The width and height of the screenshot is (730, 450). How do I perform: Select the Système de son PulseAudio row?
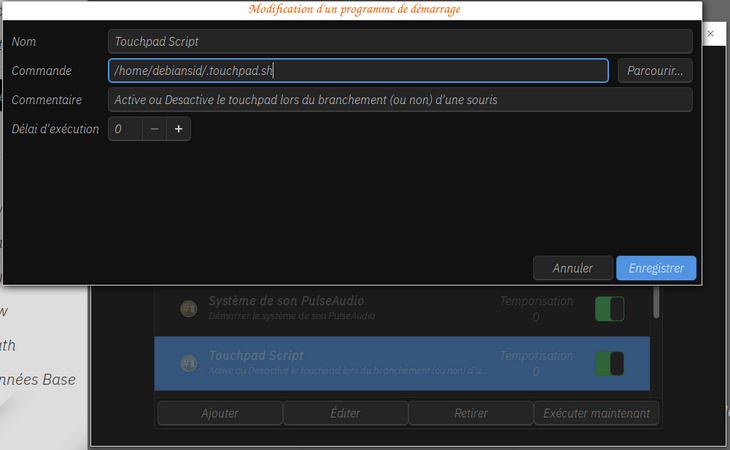tap(350, 309)
